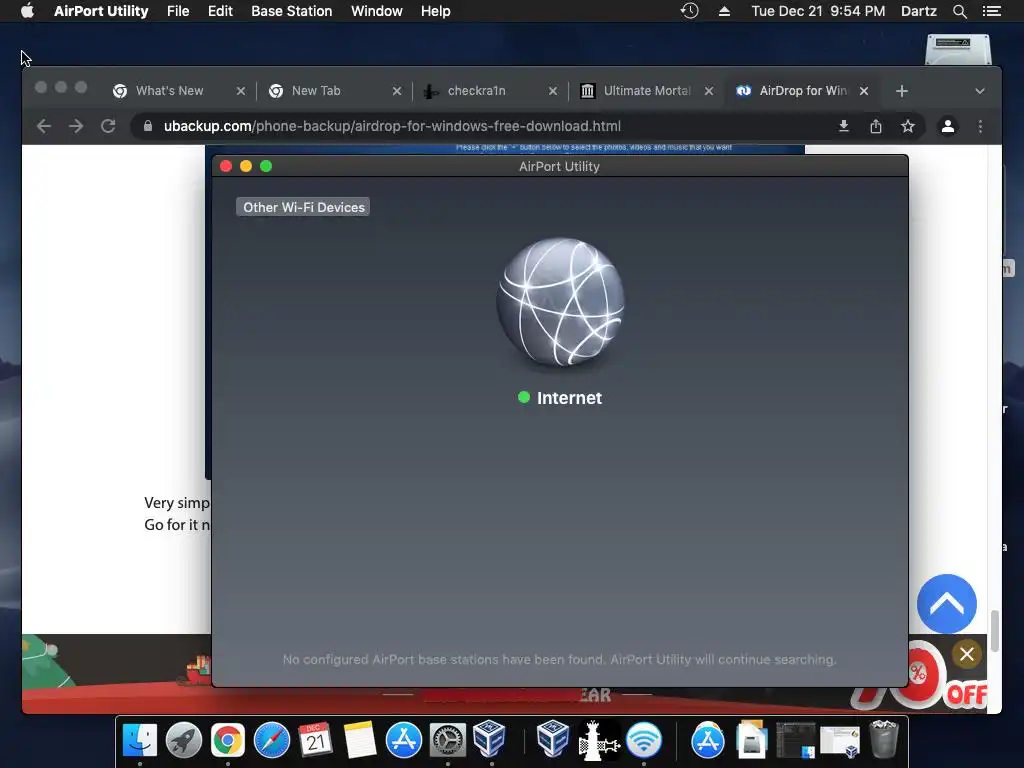Open Apple menu

click(27, 11)
